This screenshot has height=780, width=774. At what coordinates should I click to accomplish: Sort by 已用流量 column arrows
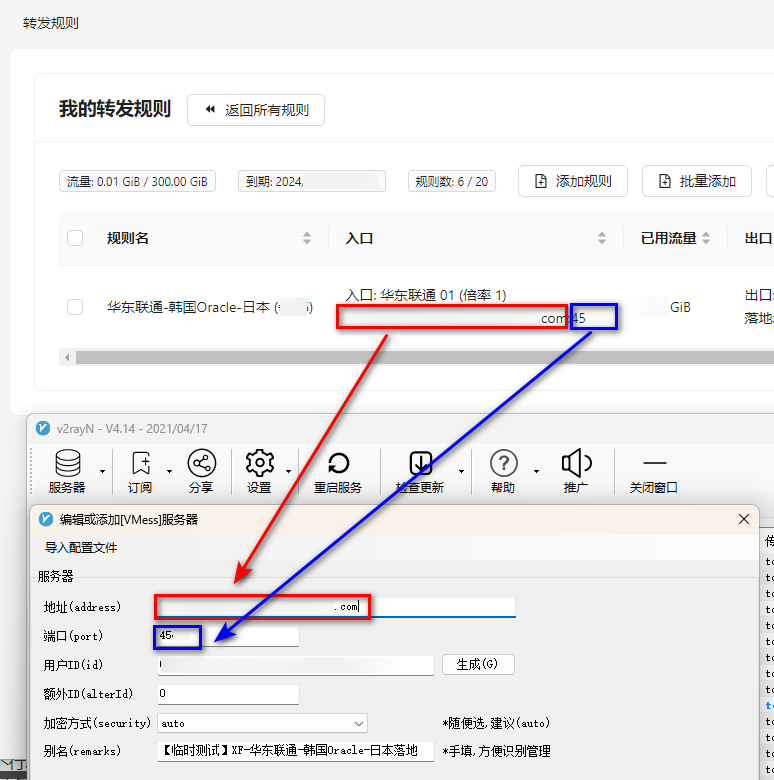coord(706,238)
